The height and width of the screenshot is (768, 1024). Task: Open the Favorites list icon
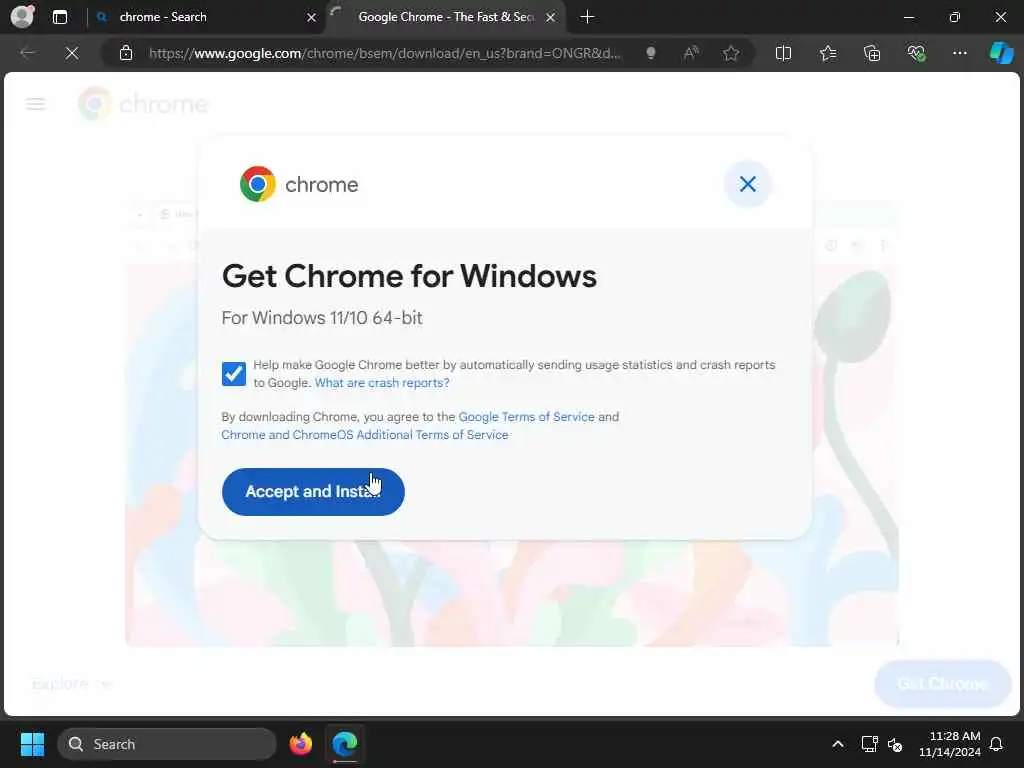tap(827, 53)
